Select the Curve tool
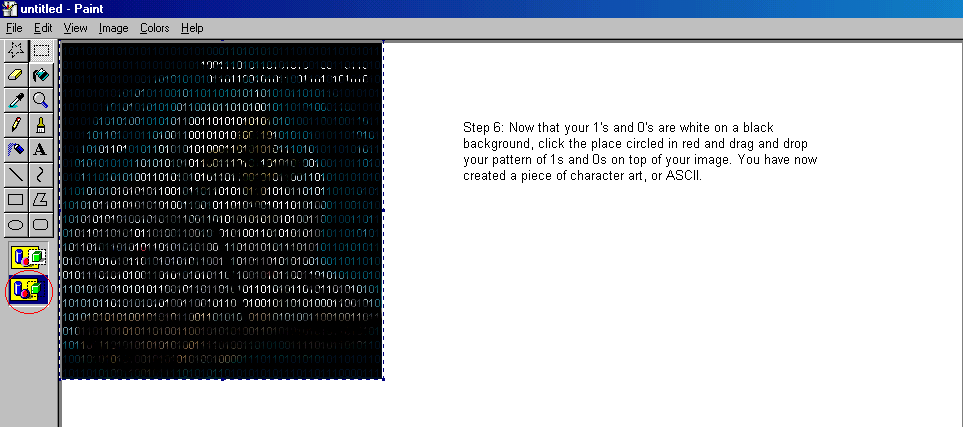This screenshot has height=427, width=963. (41, 174)
